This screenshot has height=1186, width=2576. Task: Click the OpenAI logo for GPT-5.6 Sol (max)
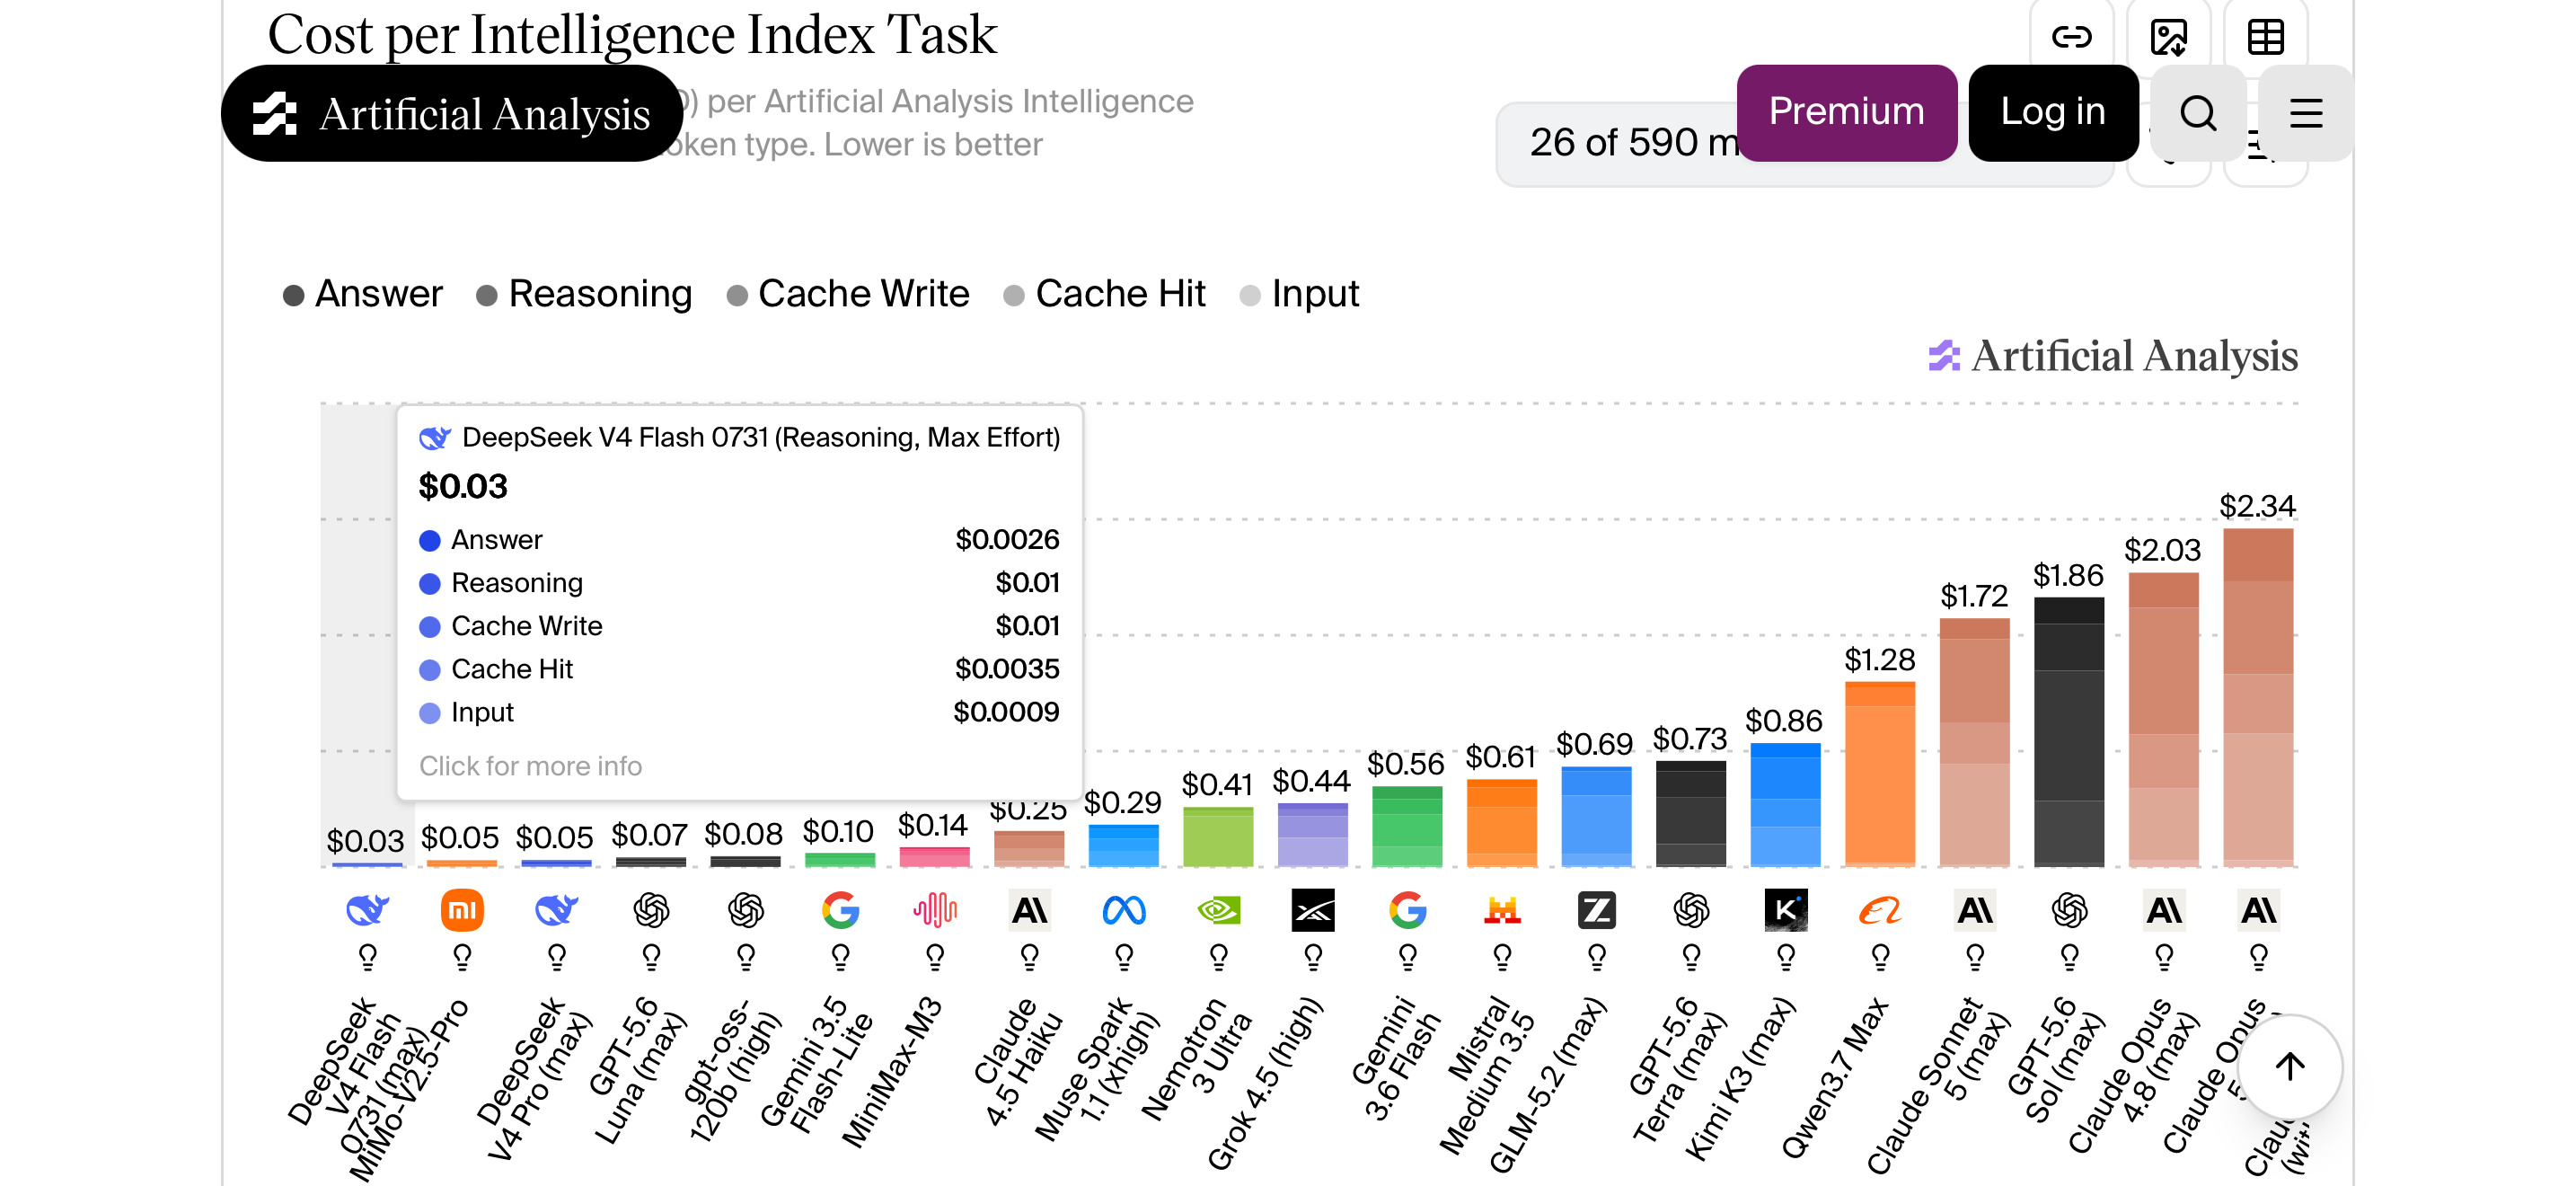coord(2069,910)
